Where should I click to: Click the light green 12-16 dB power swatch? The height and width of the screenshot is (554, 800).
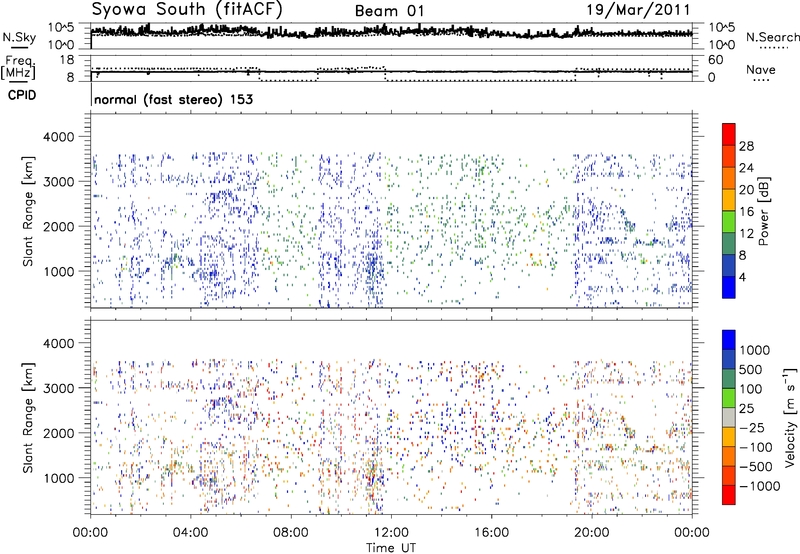coord(729,222)
